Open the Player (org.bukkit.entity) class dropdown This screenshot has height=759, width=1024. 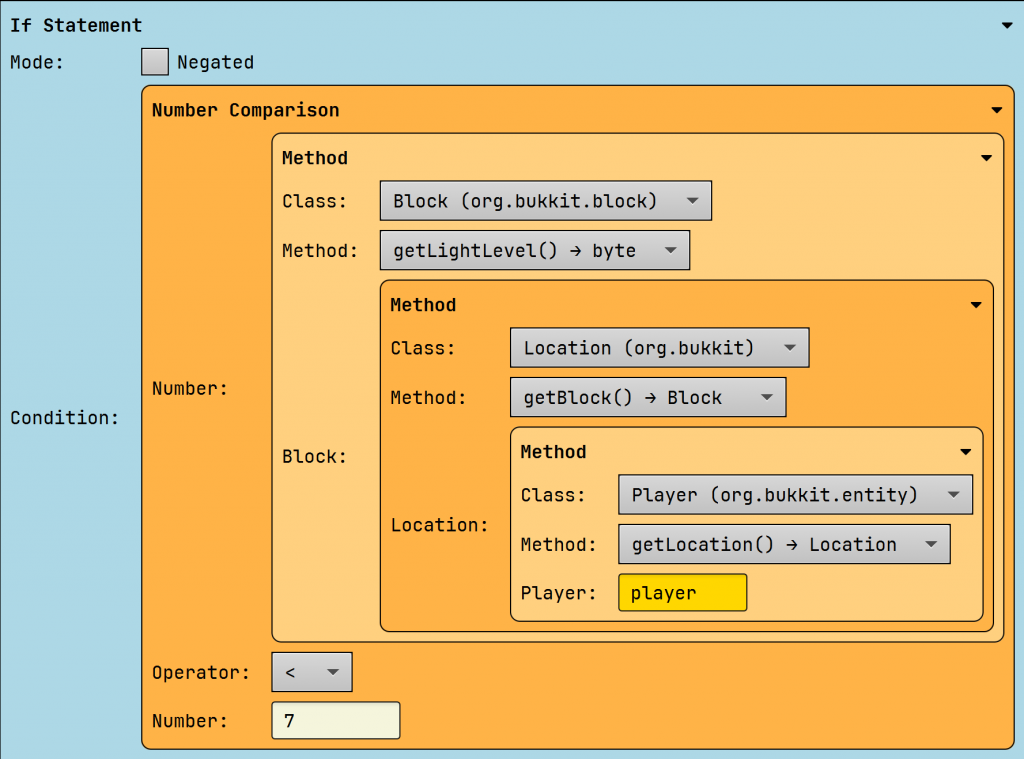(x=795, y=495)
